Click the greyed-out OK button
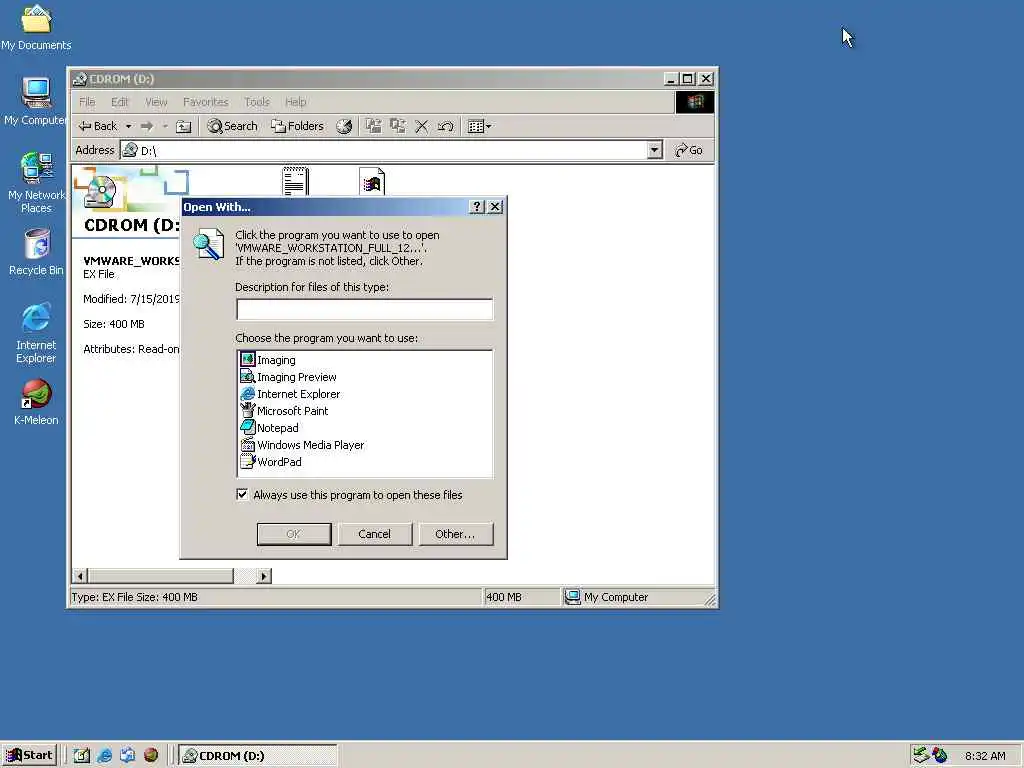Image resolution: width=1024 pixels, height=768 pixels. pos(294,534)
